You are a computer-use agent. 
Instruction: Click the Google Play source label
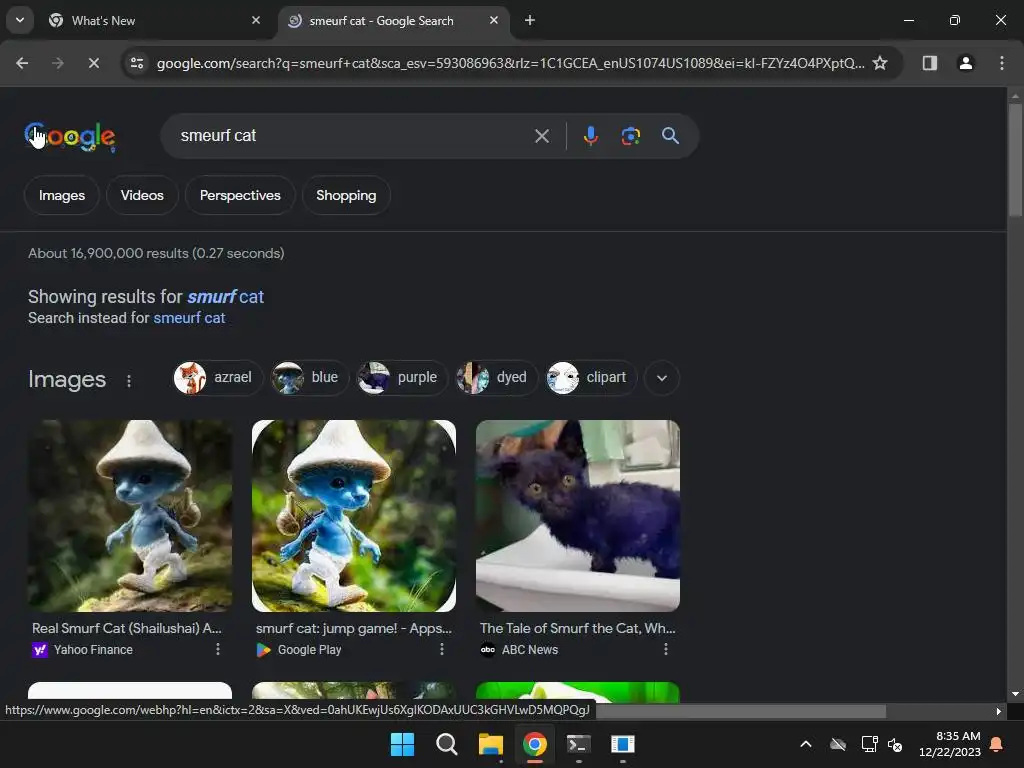click(x=309, y=650)
